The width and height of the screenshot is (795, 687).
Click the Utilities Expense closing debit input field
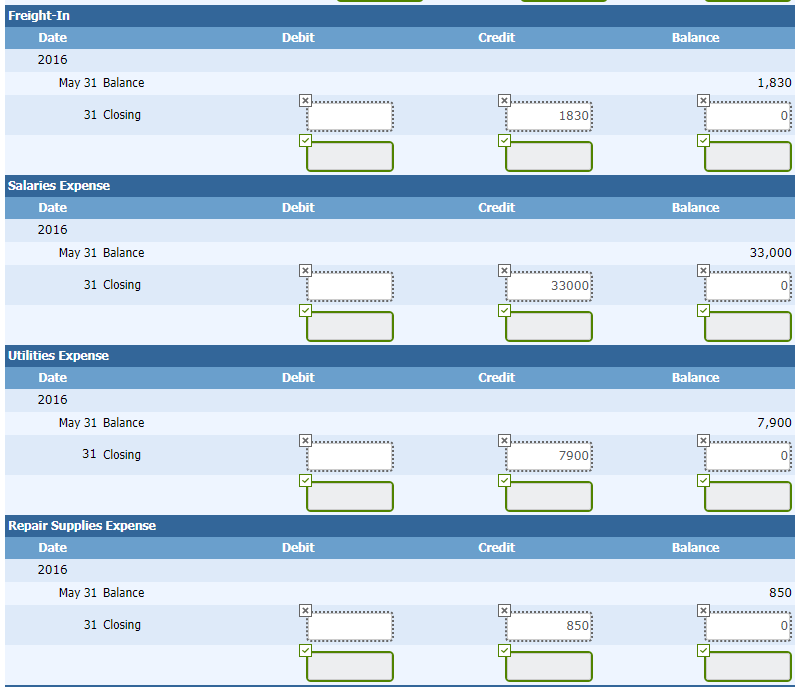pos(350,456)
